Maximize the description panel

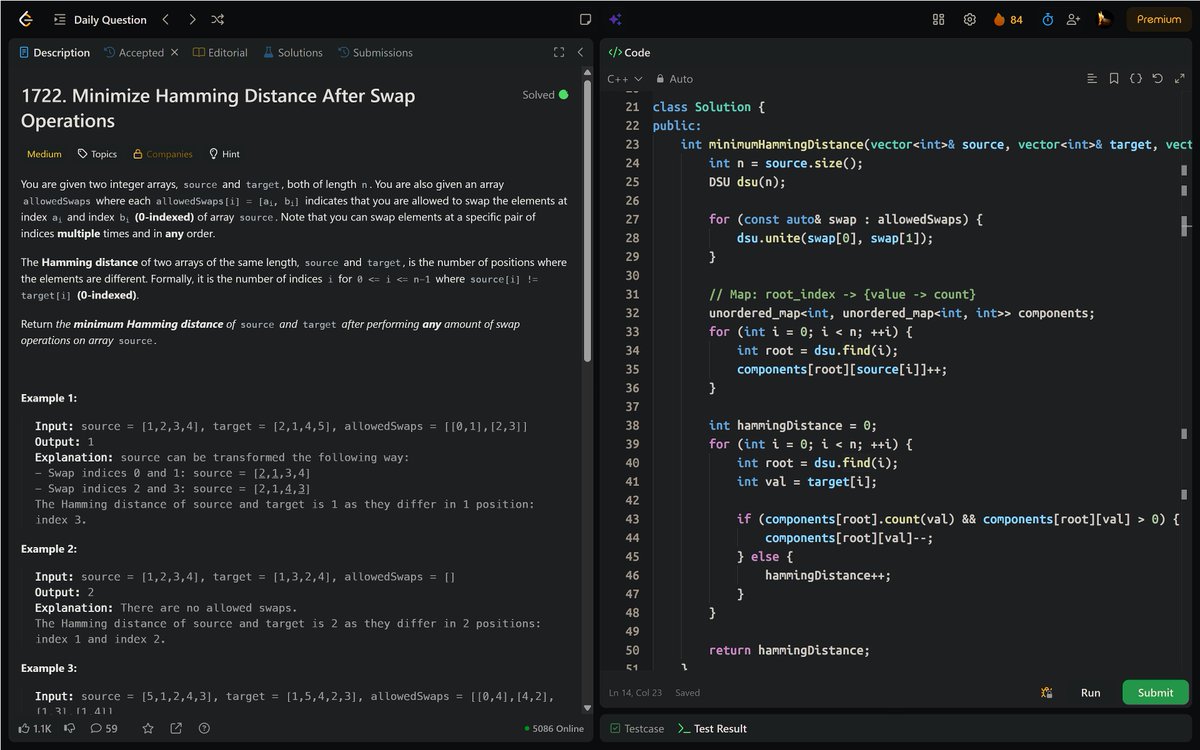[x=559, y=52]
